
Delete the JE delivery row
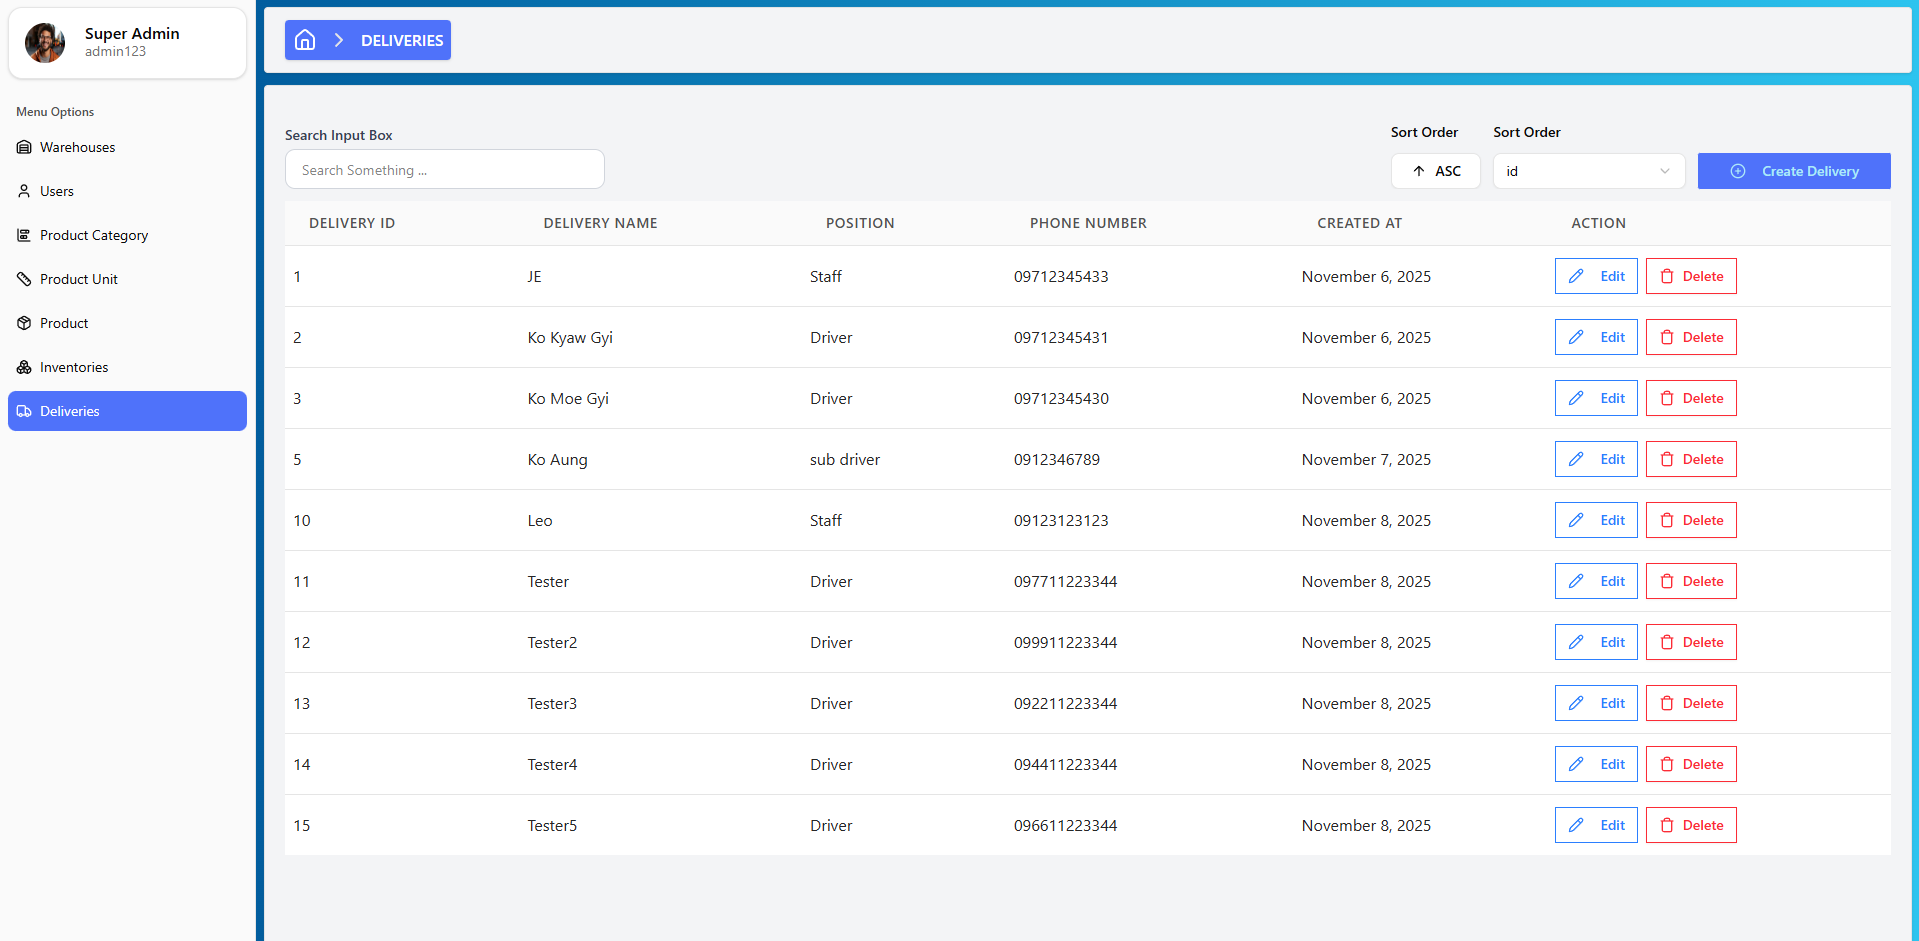(1691, 276)
